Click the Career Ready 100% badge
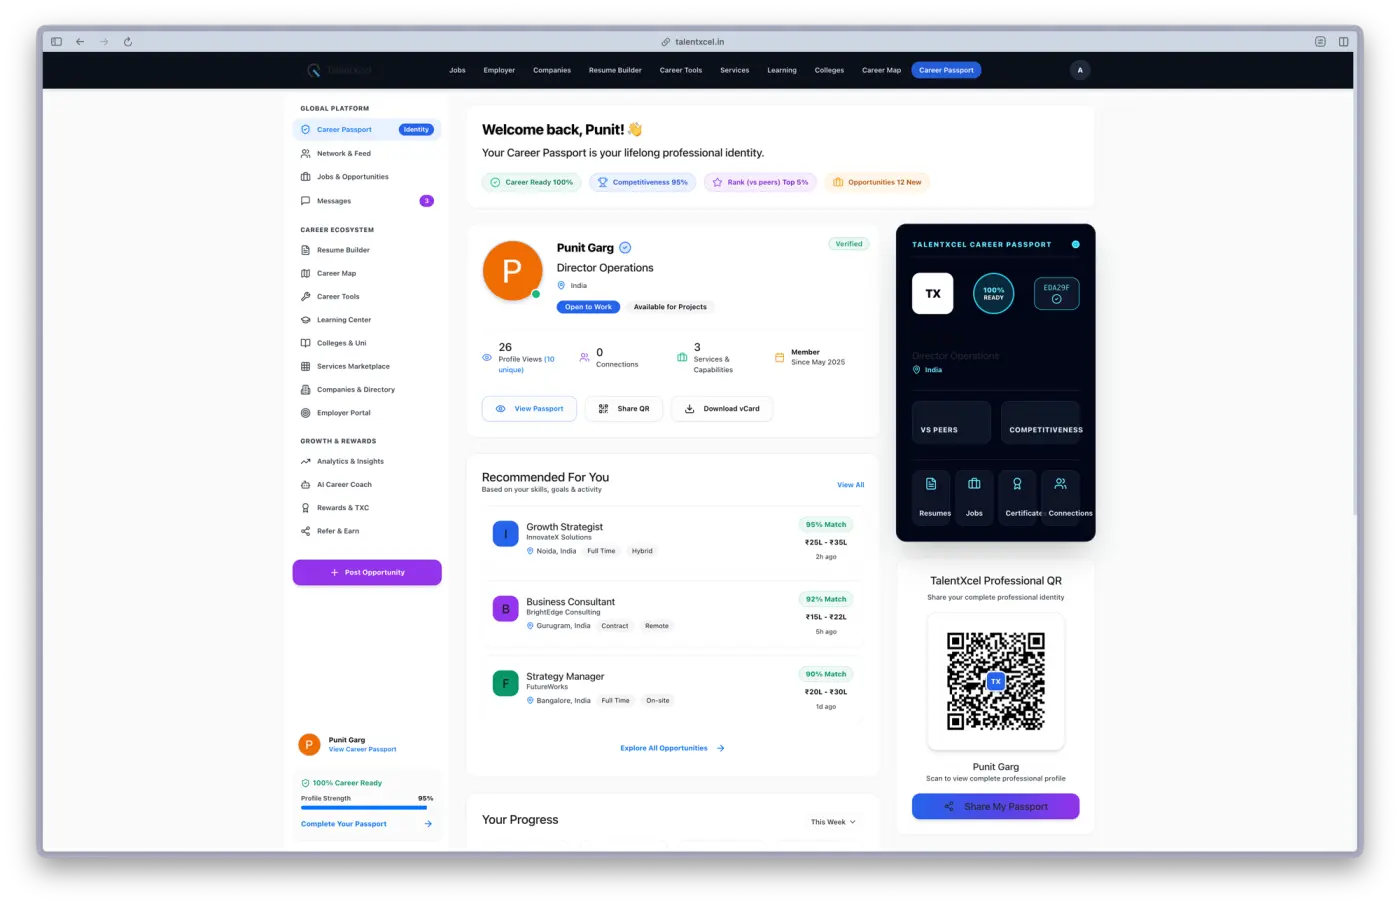Viewport: 1400px width, 906px height. 531,182
